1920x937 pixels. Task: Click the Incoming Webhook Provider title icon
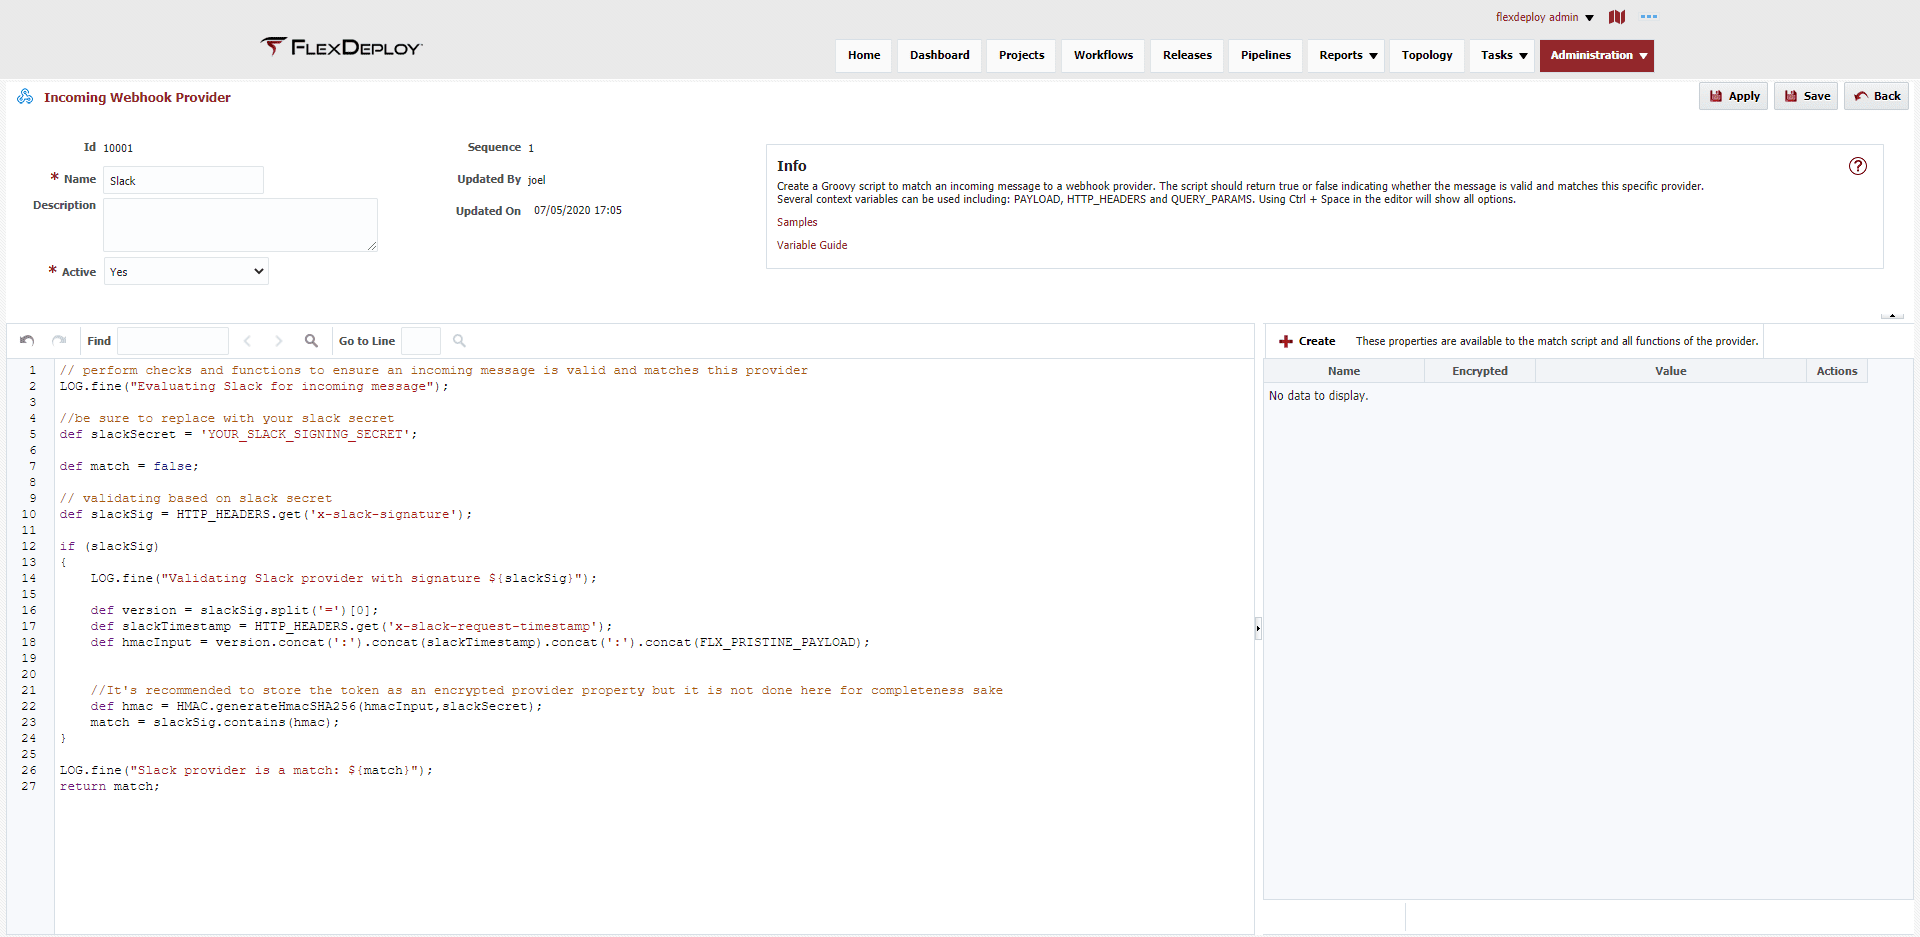click(x=25, y=96)
